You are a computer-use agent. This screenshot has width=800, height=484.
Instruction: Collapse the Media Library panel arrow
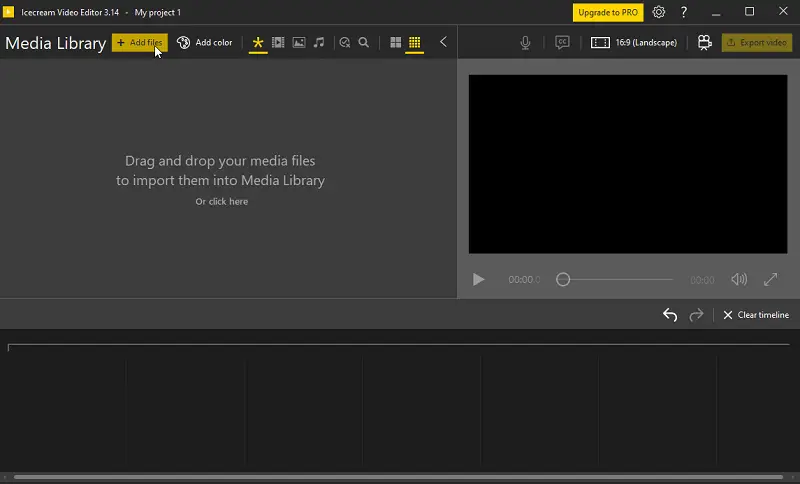pyautogui.click(x=443, y=42)
